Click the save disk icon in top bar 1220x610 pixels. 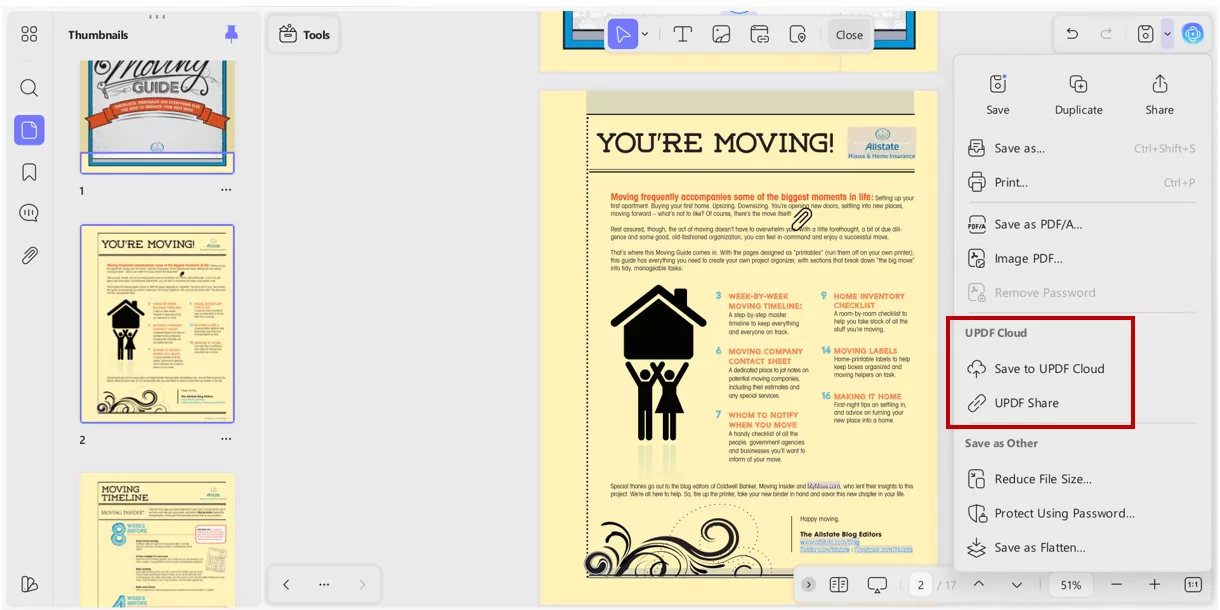point(1146,34)
